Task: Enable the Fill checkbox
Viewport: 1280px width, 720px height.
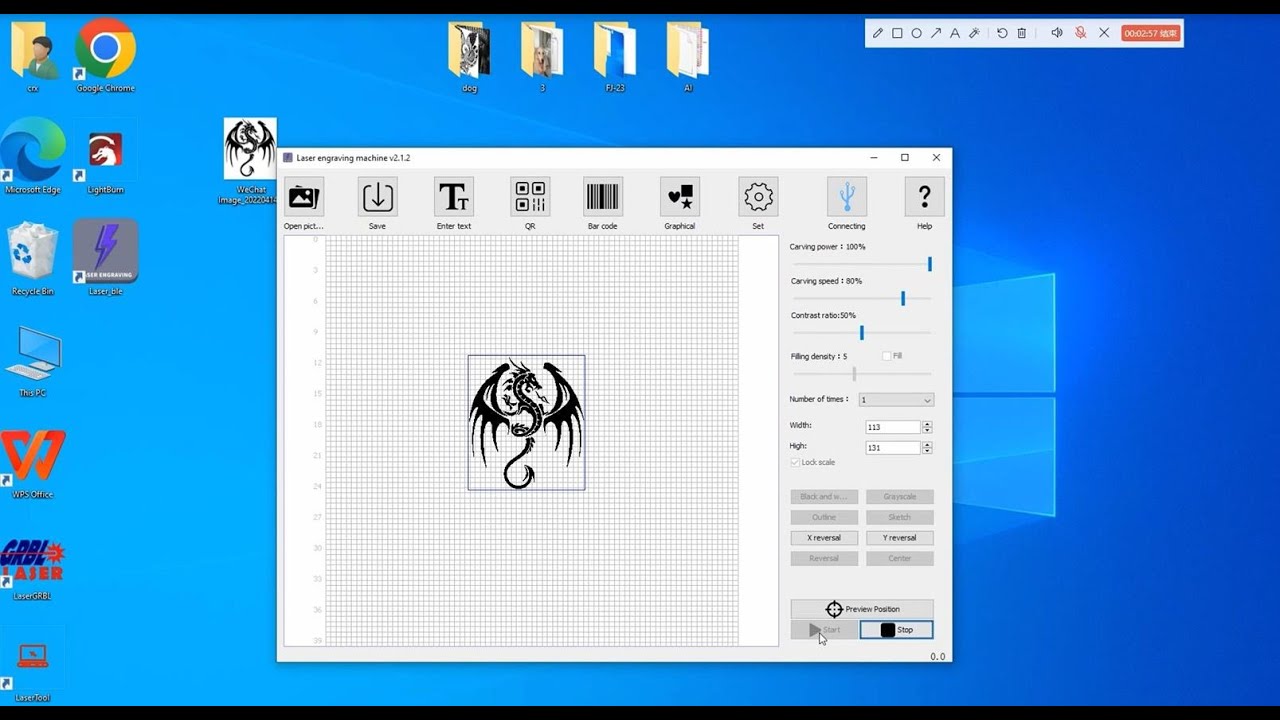Action: [x=887, y=356]
